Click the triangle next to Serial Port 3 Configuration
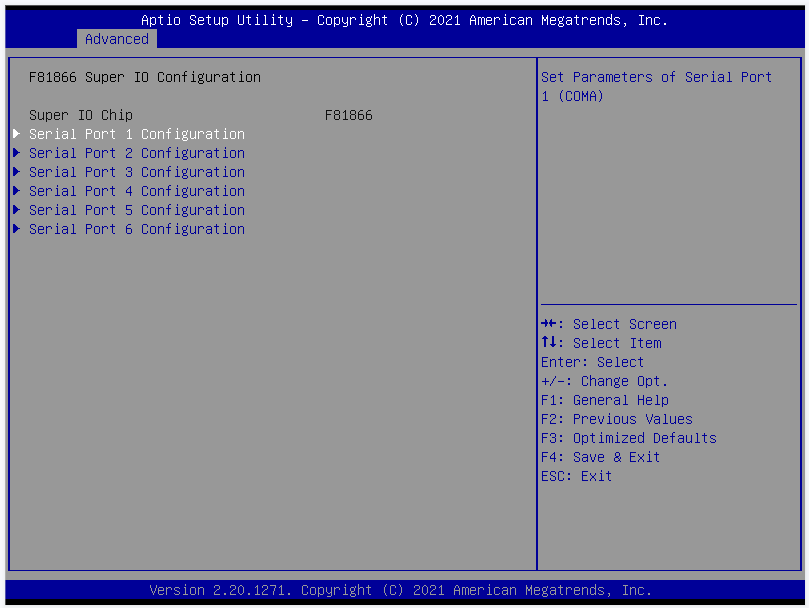The width and height of the screenshot is (809, 608). tap(16, 172)
